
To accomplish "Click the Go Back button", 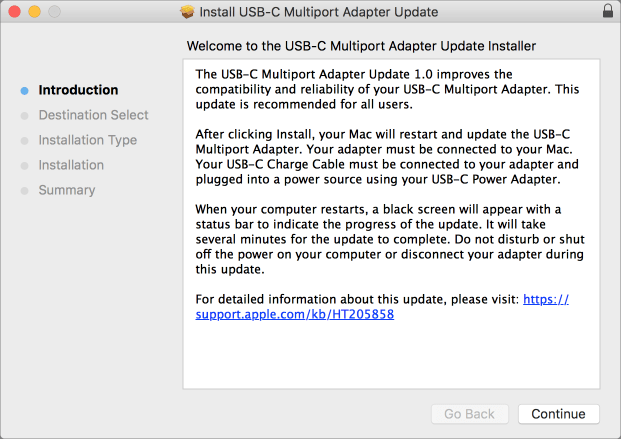I will 469,414.
